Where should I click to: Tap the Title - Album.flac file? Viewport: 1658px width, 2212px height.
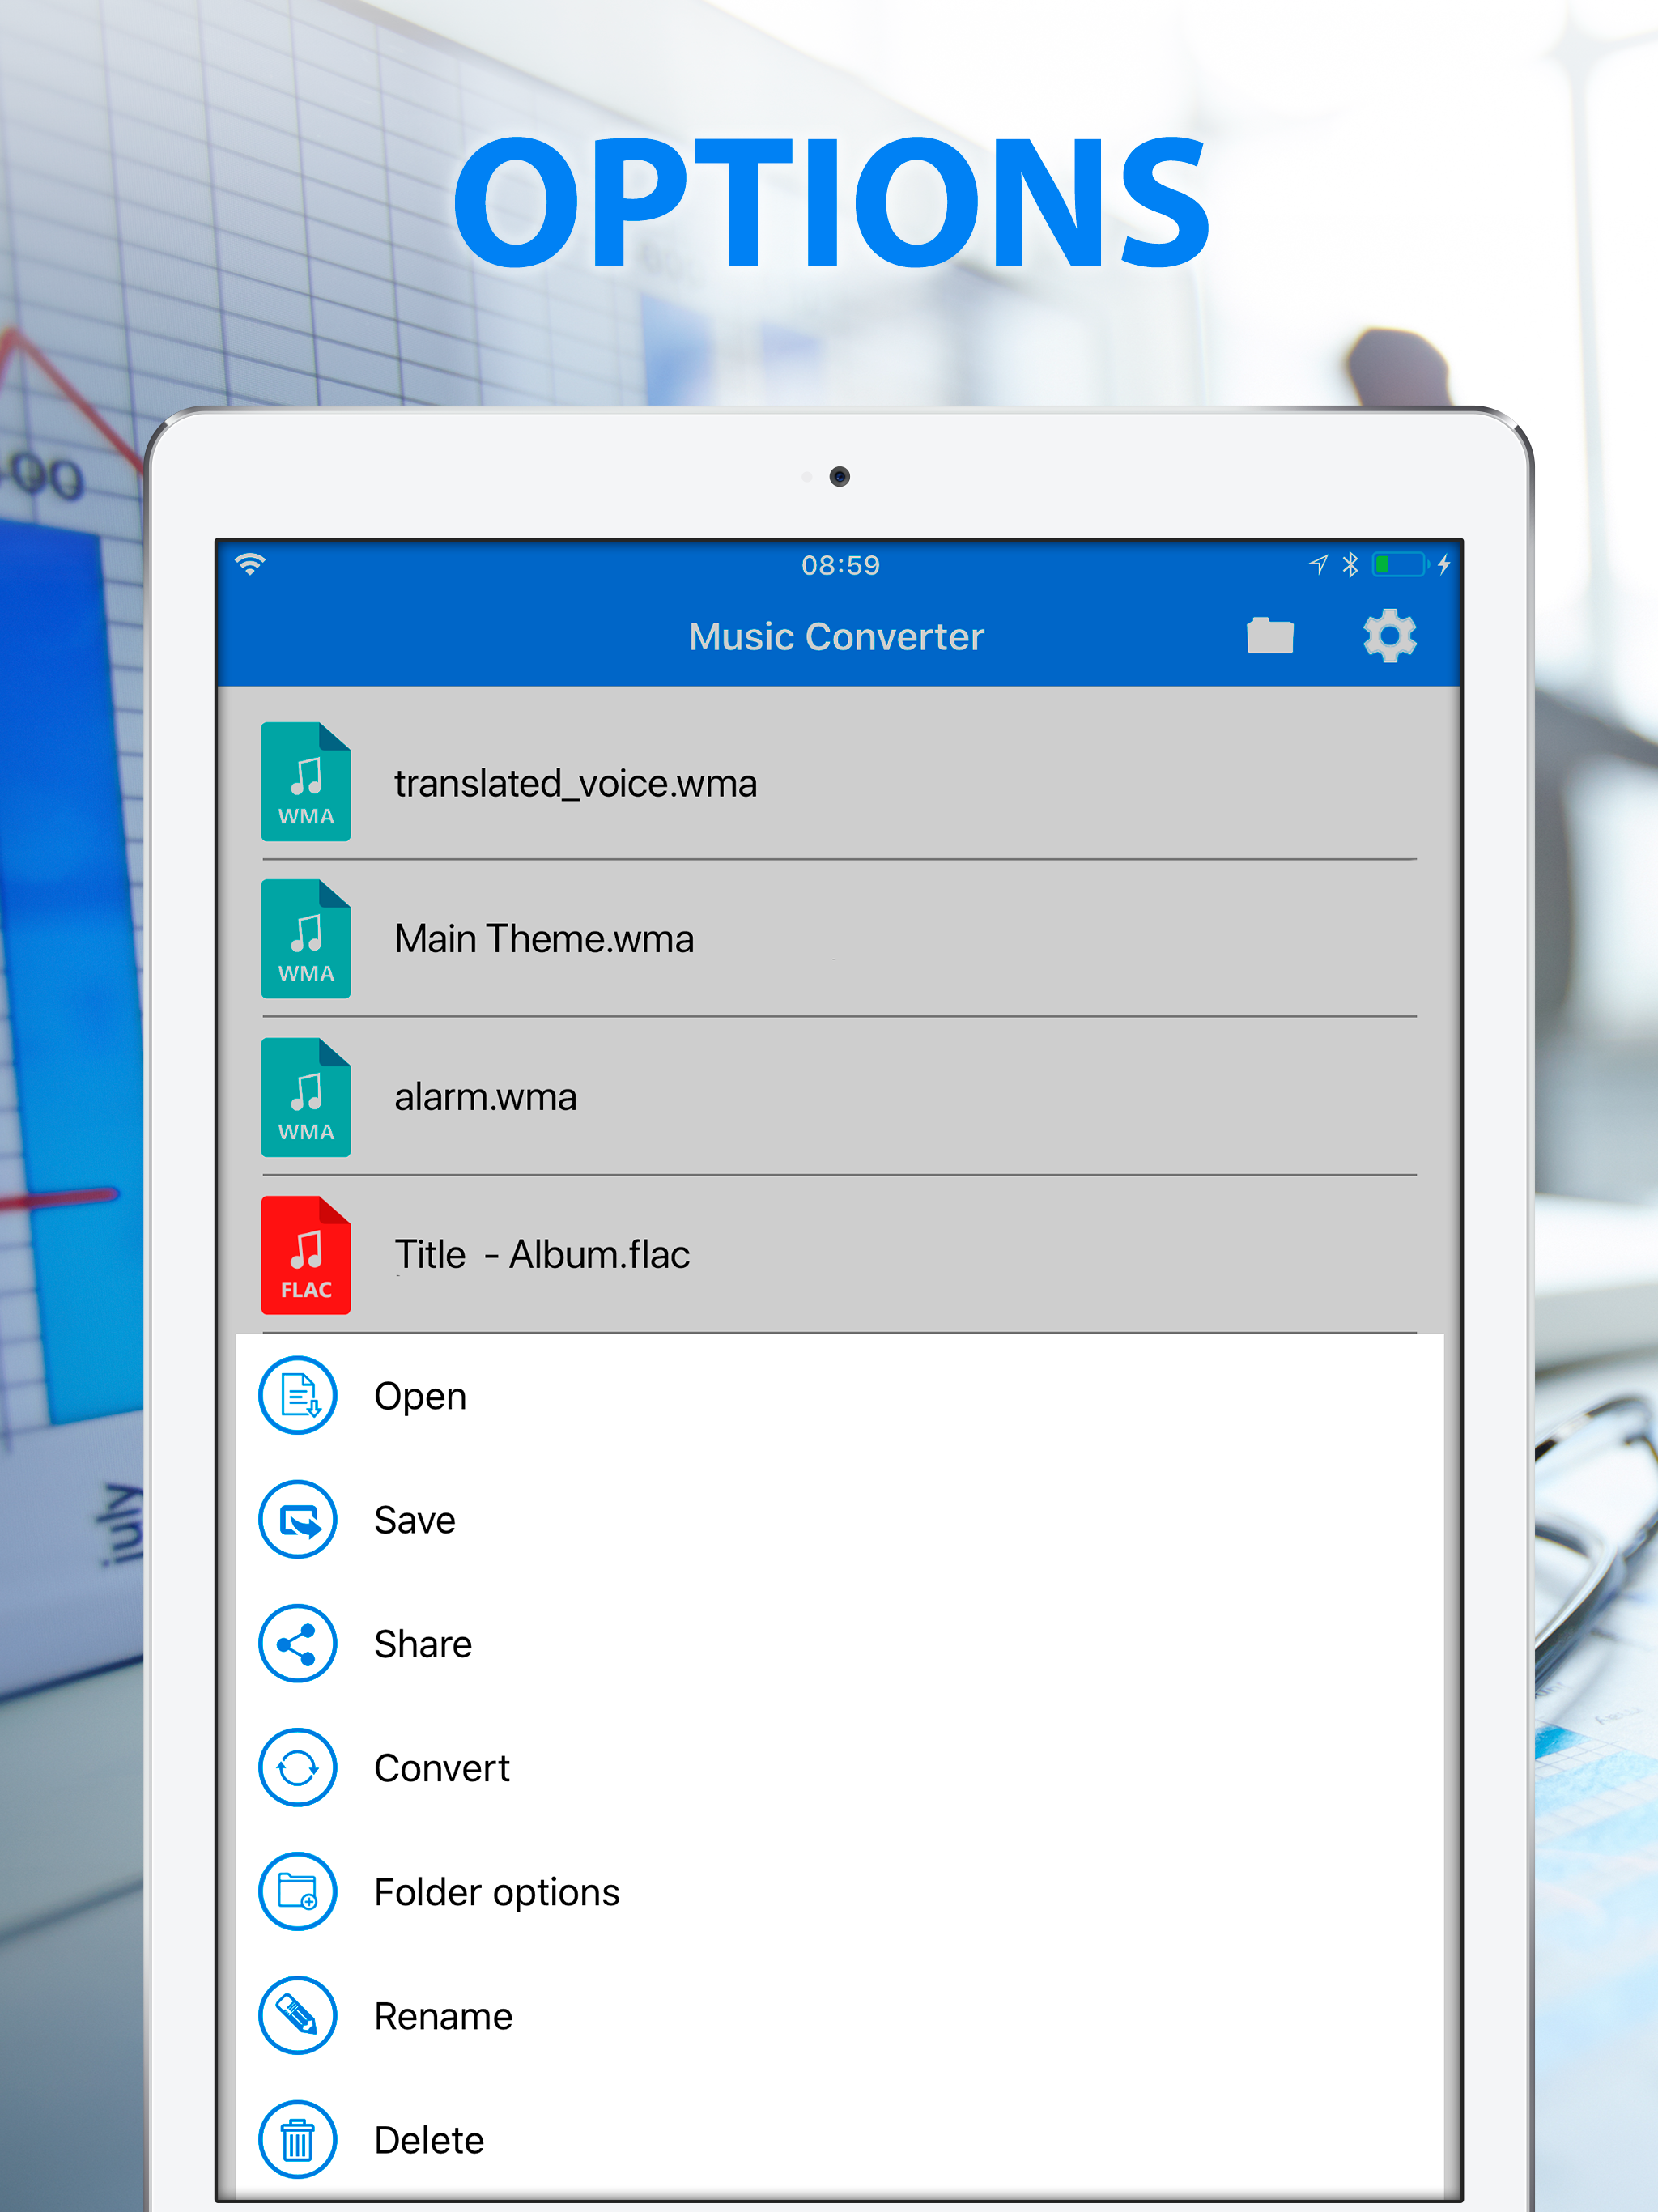click(542, 1254)
